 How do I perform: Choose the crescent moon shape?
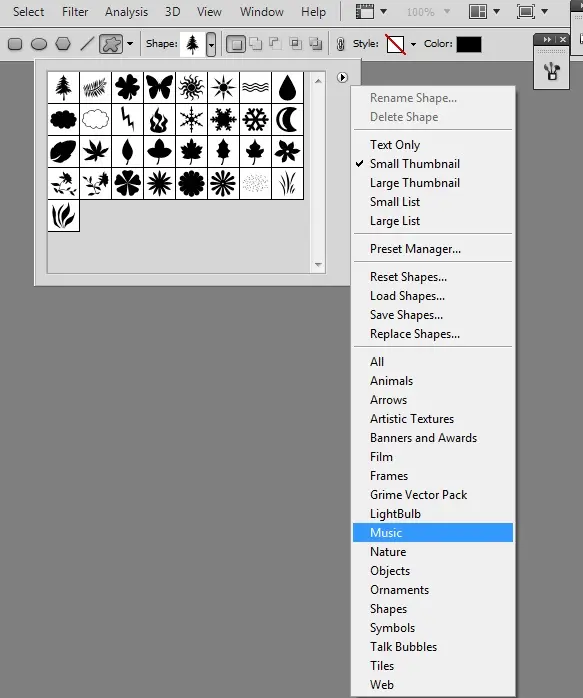tap(287, 119)
